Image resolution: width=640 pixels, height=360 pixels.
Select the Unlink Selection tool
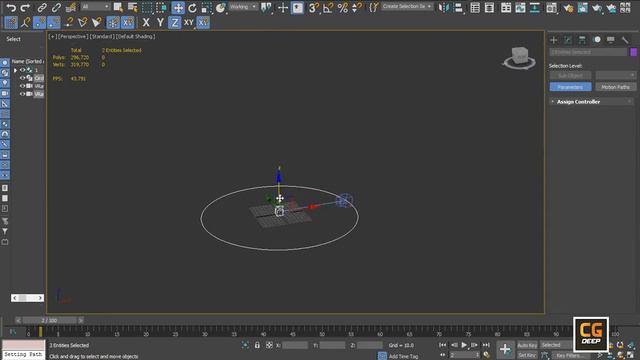[56, 7]
